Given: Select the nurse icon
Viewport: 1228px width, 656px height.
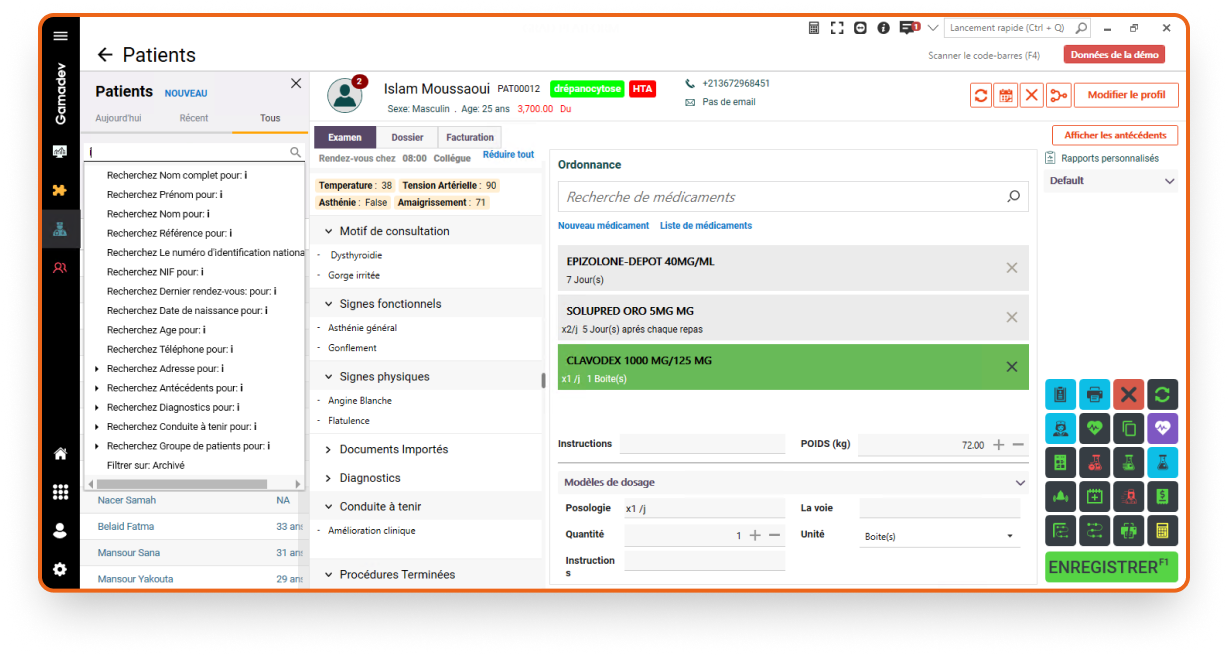Looking at the screenshot, I should 1060,428.
